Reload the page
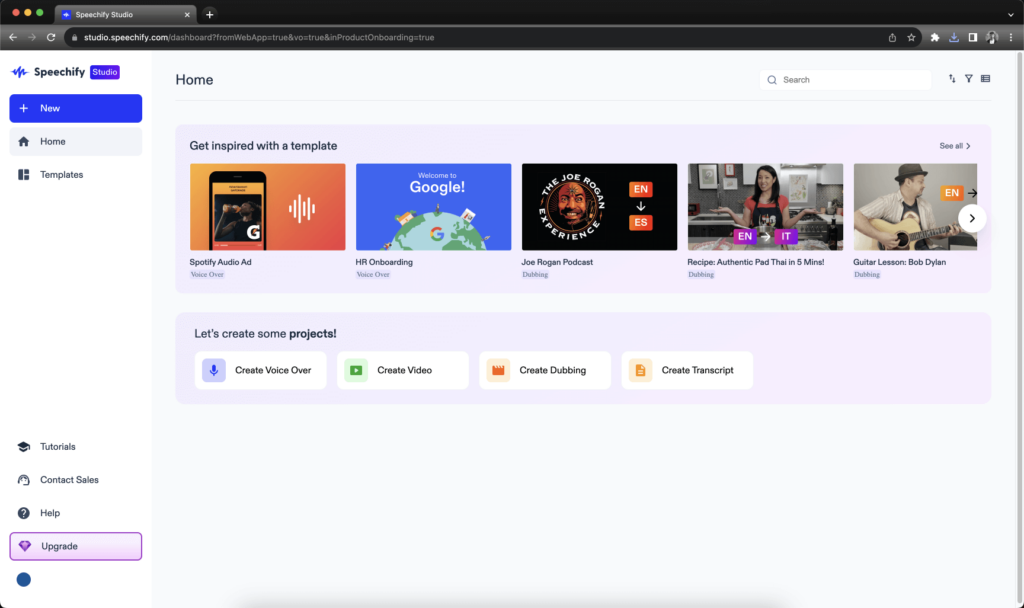The width and height of the screenshot is (1024, 608). [x=51, y=37]
